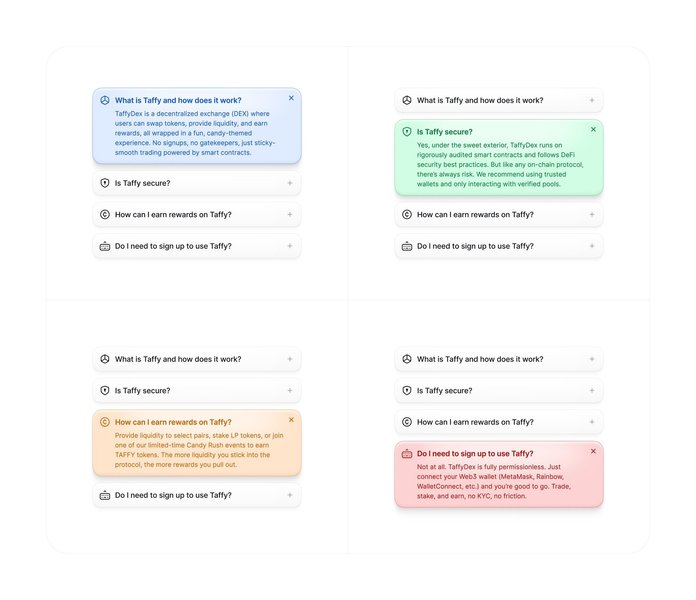This screenshot has height=600, width=696.
Task: Expand "Is Taffy secure?" plus under blue card
Action: pyautogui.click(x=290, y=183)
